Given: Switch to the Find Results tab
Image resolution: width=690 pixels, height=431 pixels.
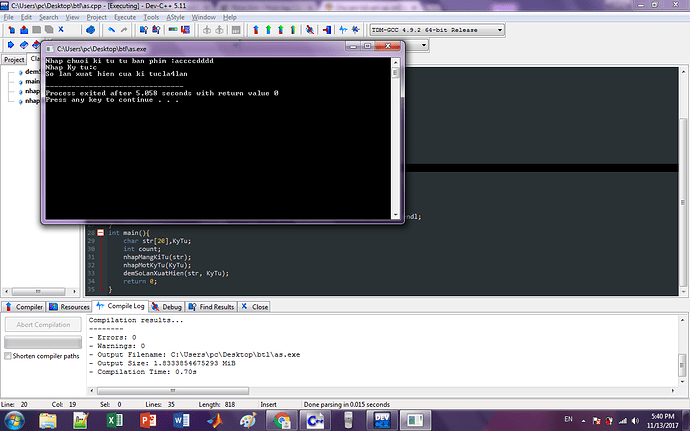Looking at the screenshot, I should pos(214,307).
